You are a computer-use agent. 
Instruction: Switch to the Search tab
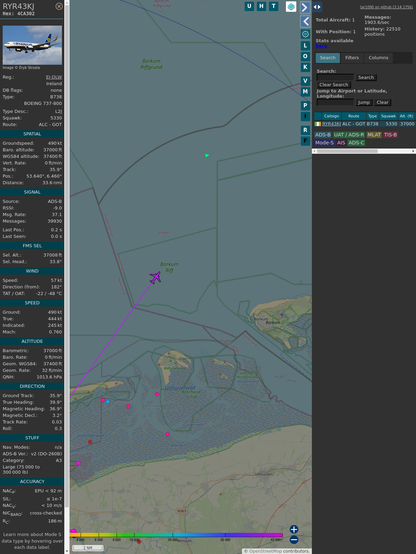(x=328, y=58)
